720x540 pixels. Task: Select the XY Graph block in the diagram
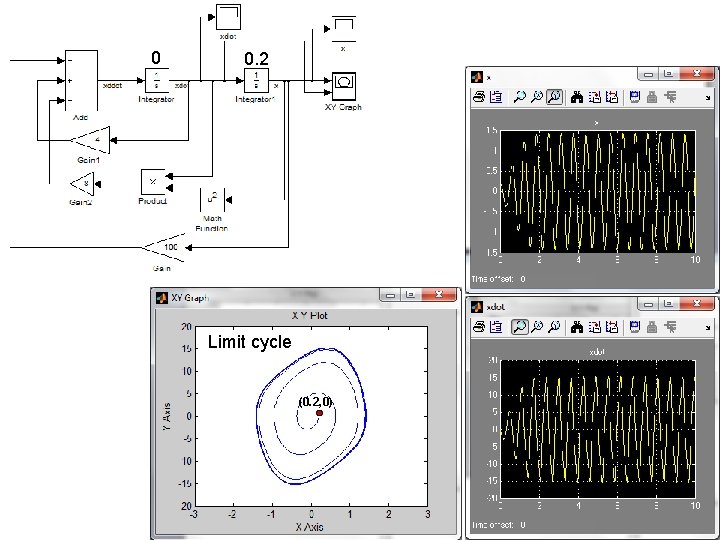coord(344,86)
